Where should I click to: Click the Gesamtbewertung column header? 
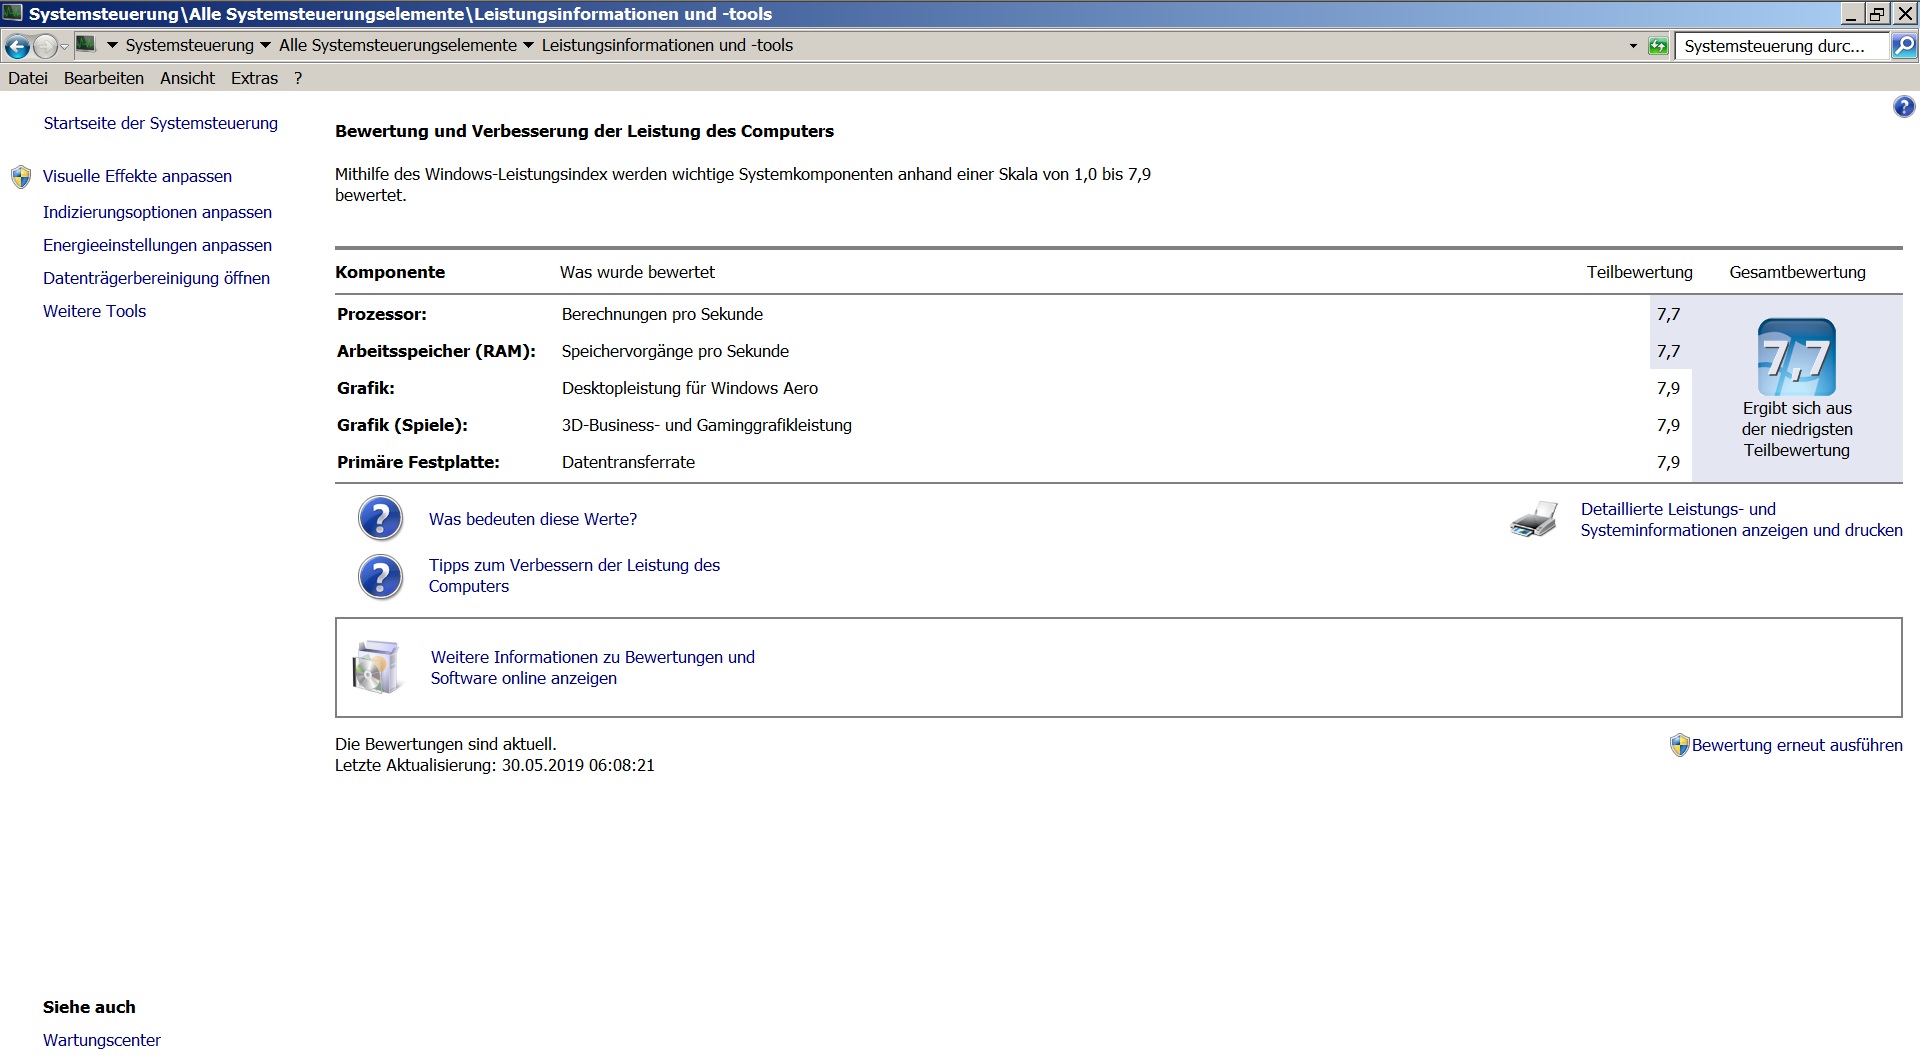point(1797,272)
